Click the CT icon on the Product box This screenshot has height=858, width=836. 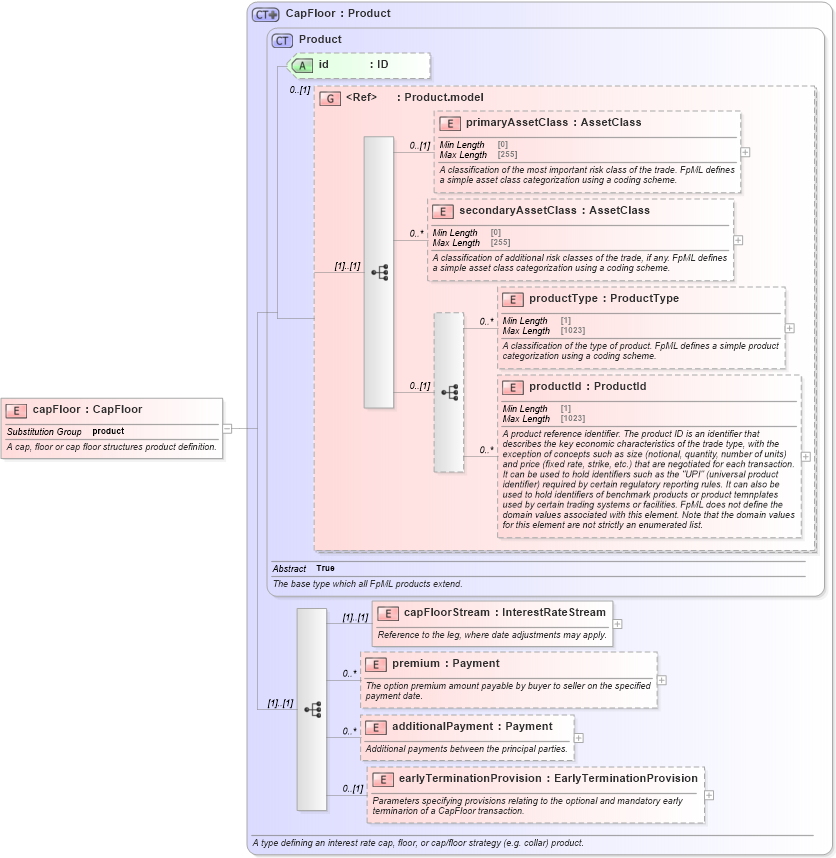click(x=280, y=39)
